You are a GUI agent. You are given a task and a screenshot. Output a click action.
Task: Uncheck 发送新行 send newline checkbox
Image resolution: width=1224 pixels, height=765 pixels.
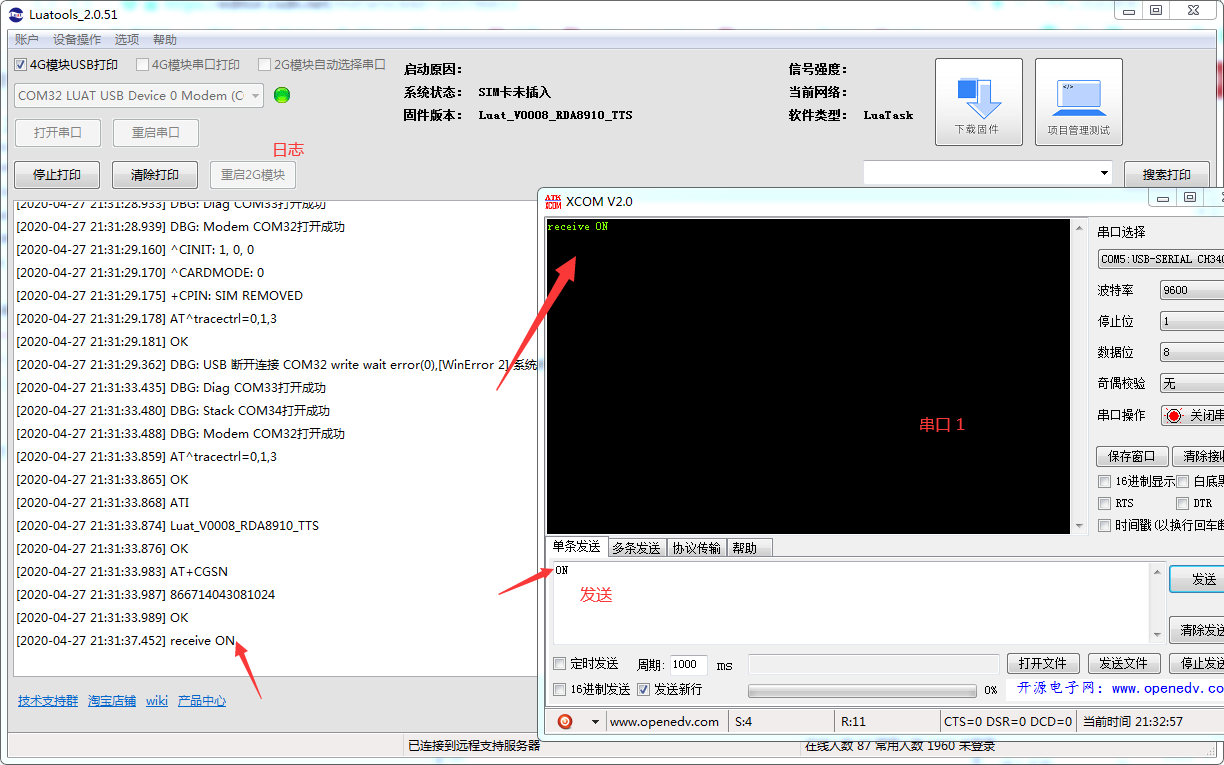pyautogui.click(x=643, y=690)
